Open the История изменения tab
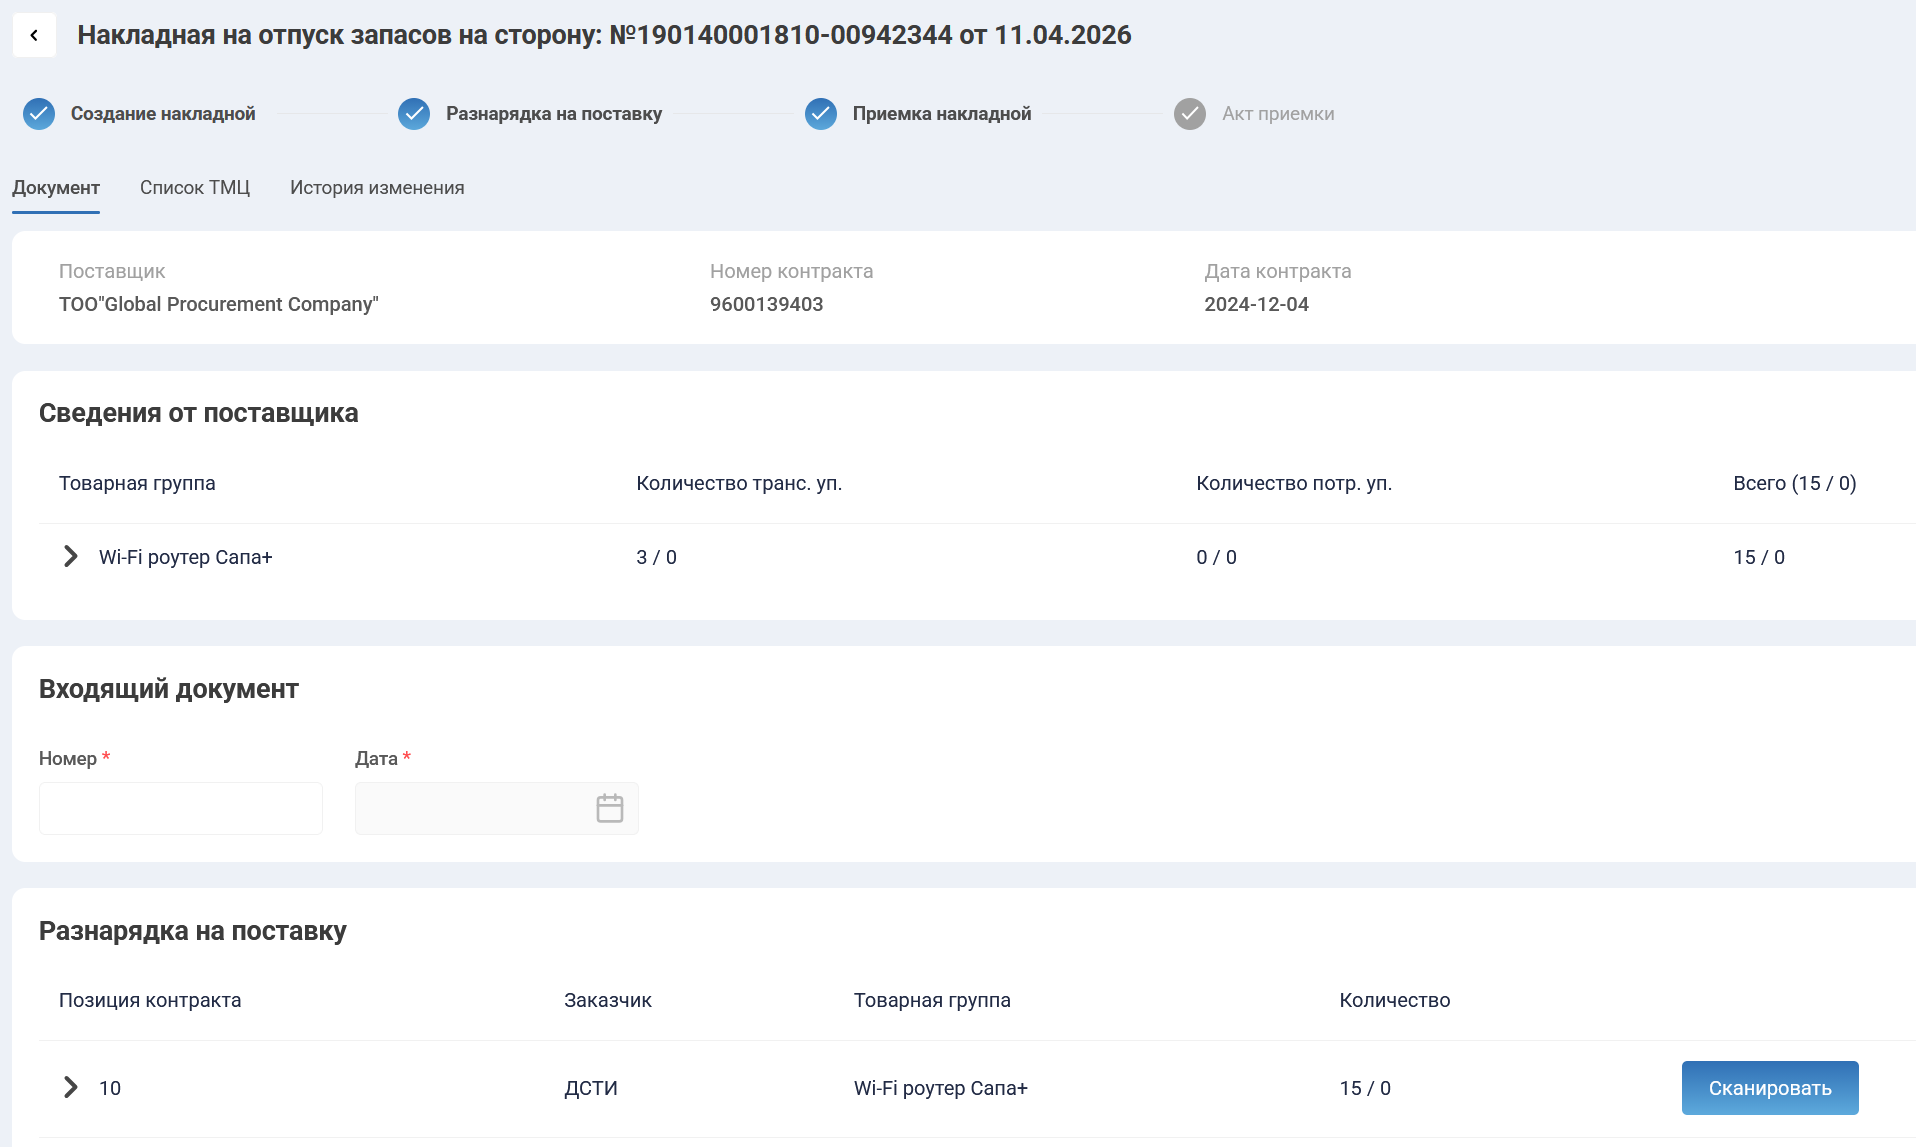The width and height of the screenshot is (1916, 1147). (377, 188)
